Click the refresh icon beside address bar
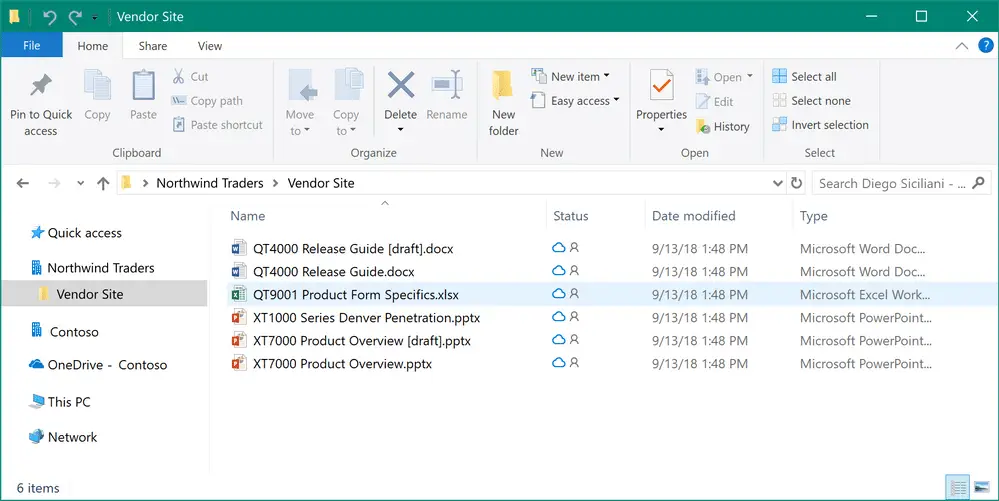The width and height of the screenshot is (999, 501). (x=796, y=184)
